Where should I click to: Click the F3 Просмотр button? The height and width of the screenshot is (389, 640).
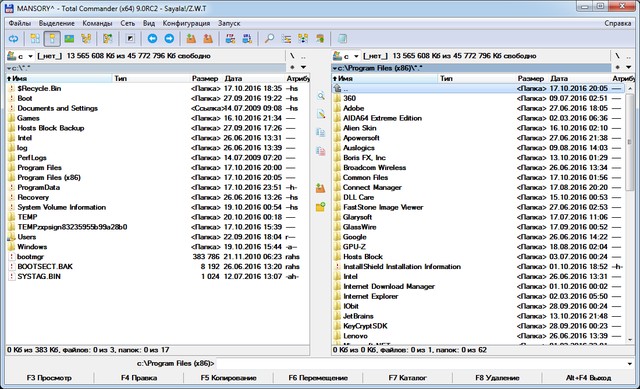(x=49, y=378)
